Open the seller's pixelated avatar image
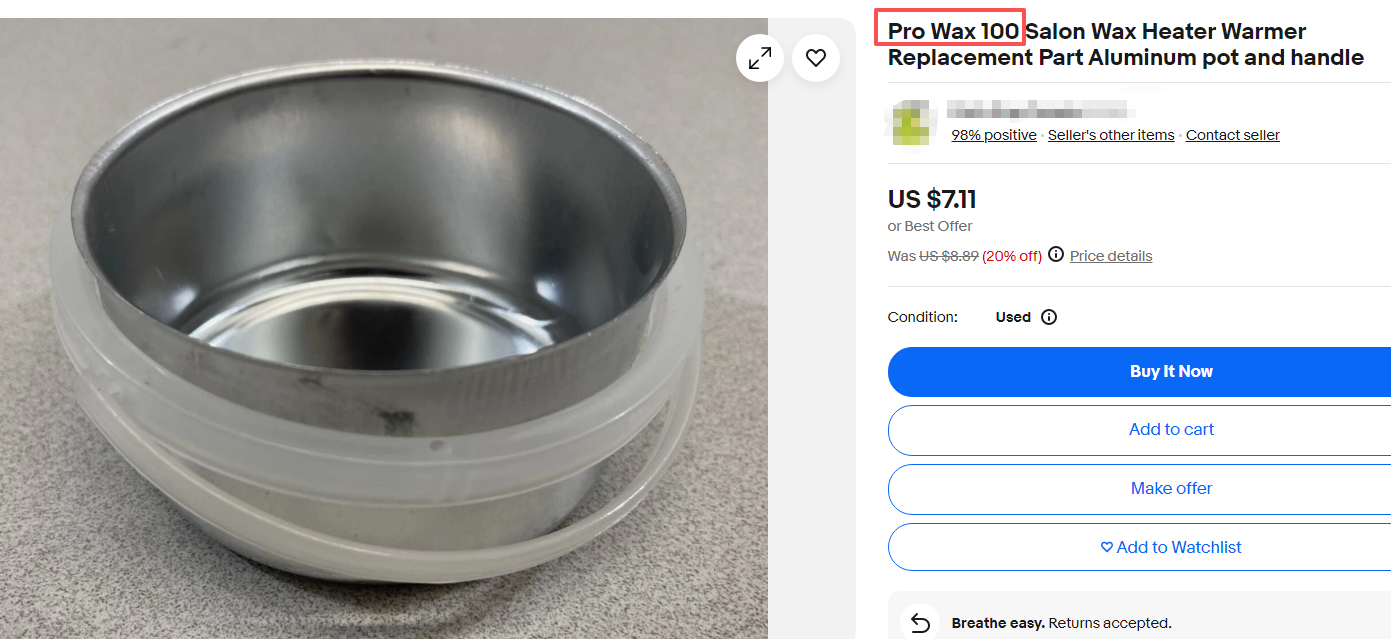1391x639 pixels. coord(910,123)
